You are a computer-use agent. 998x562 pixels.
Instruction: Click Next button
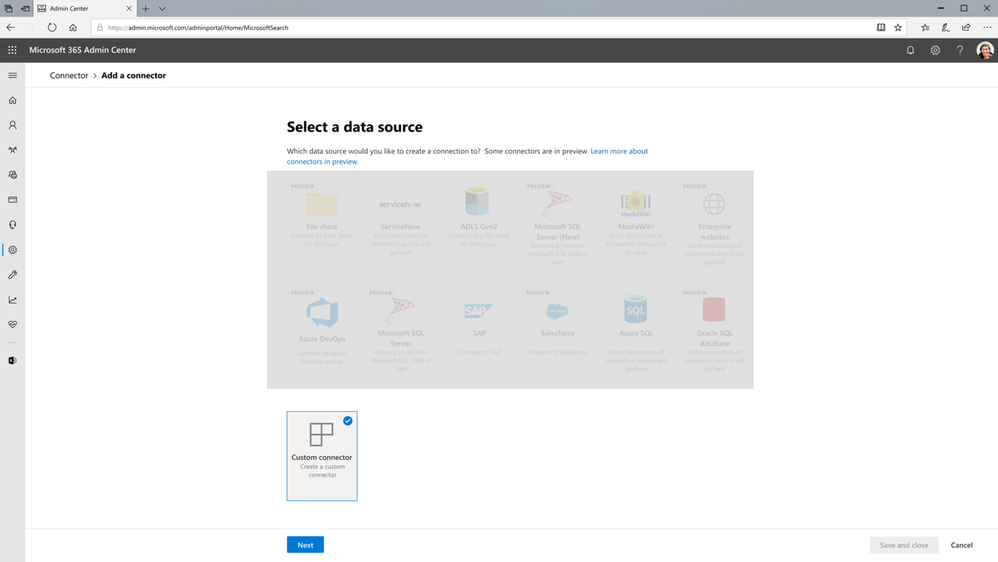[305, 545]
